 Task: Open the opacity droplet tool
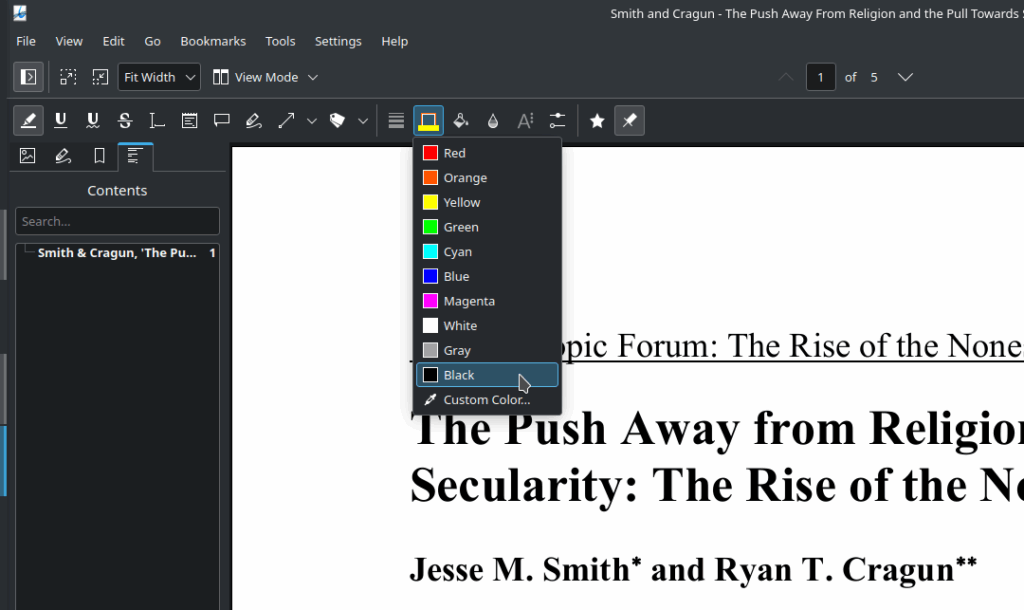click(492, 121)
